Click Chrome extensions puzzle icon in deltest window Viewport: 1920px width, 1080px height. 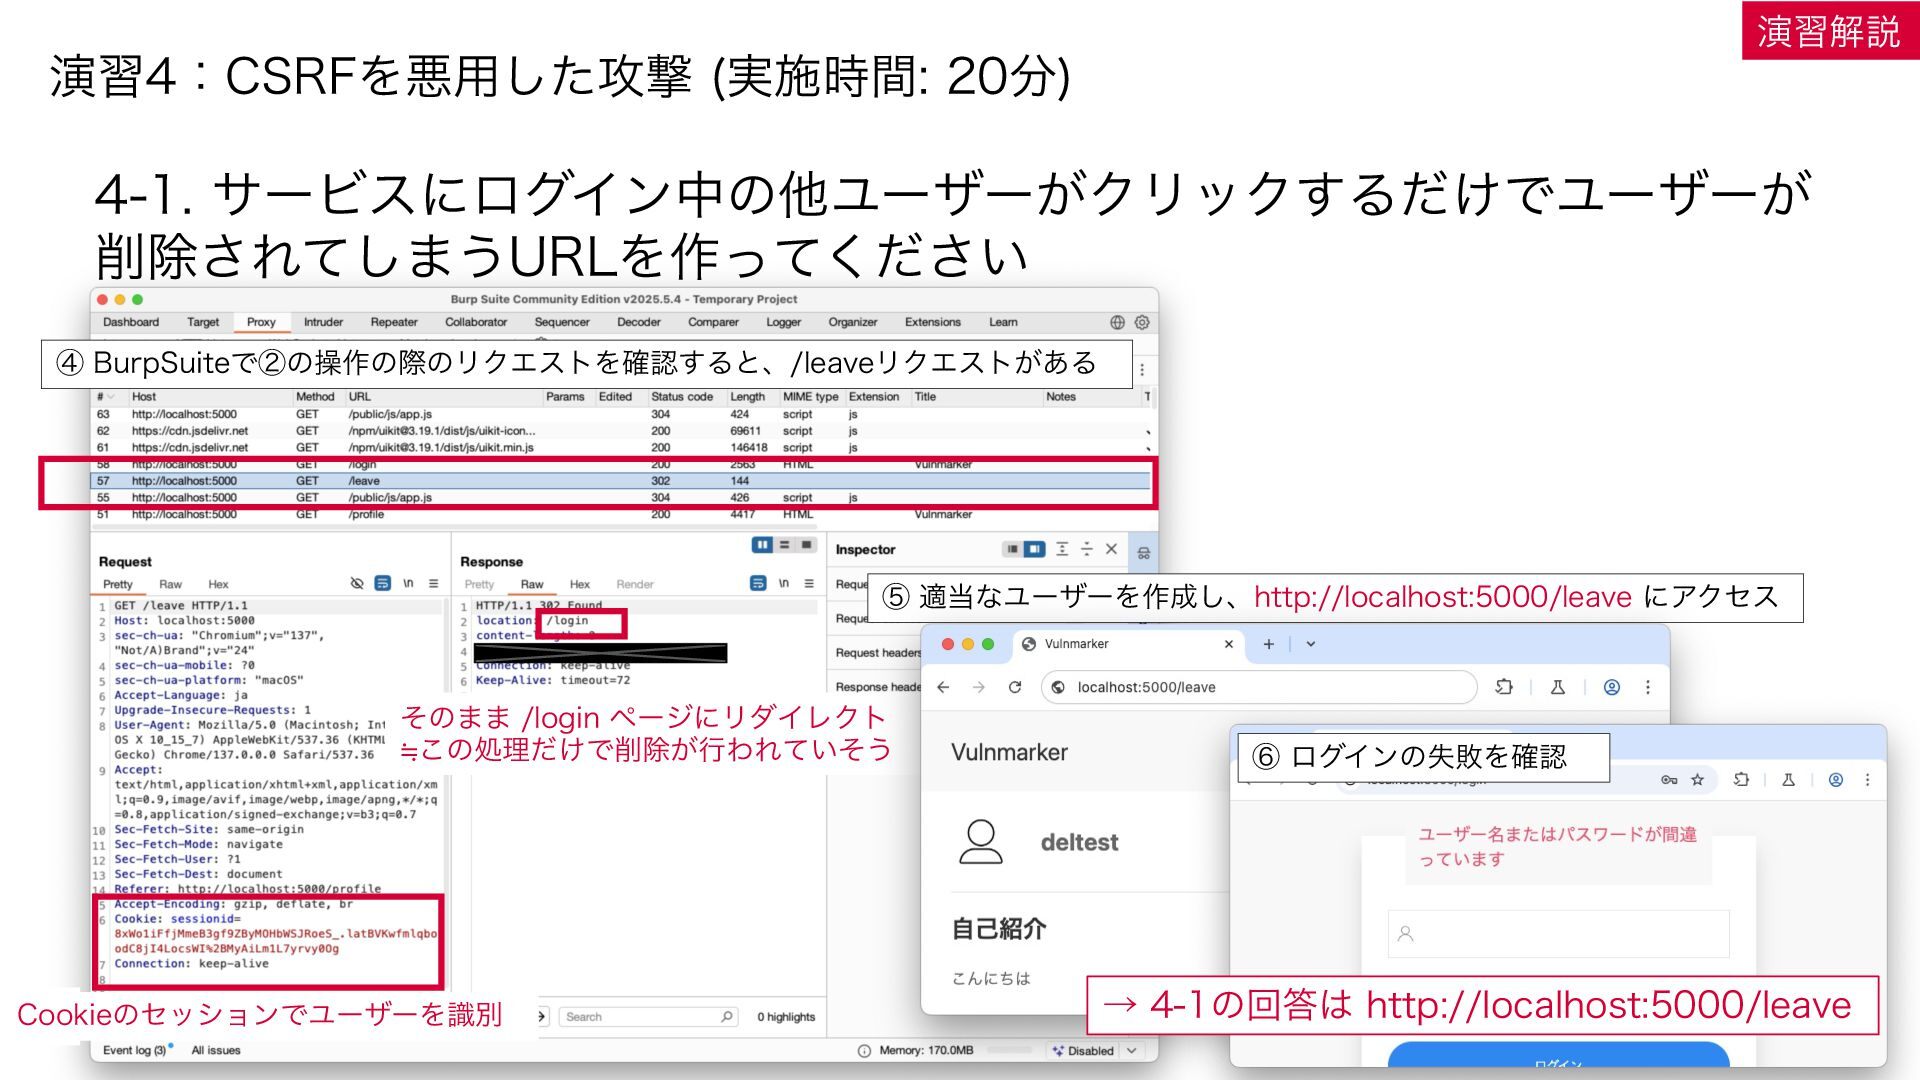click(x=1503, y=687)
